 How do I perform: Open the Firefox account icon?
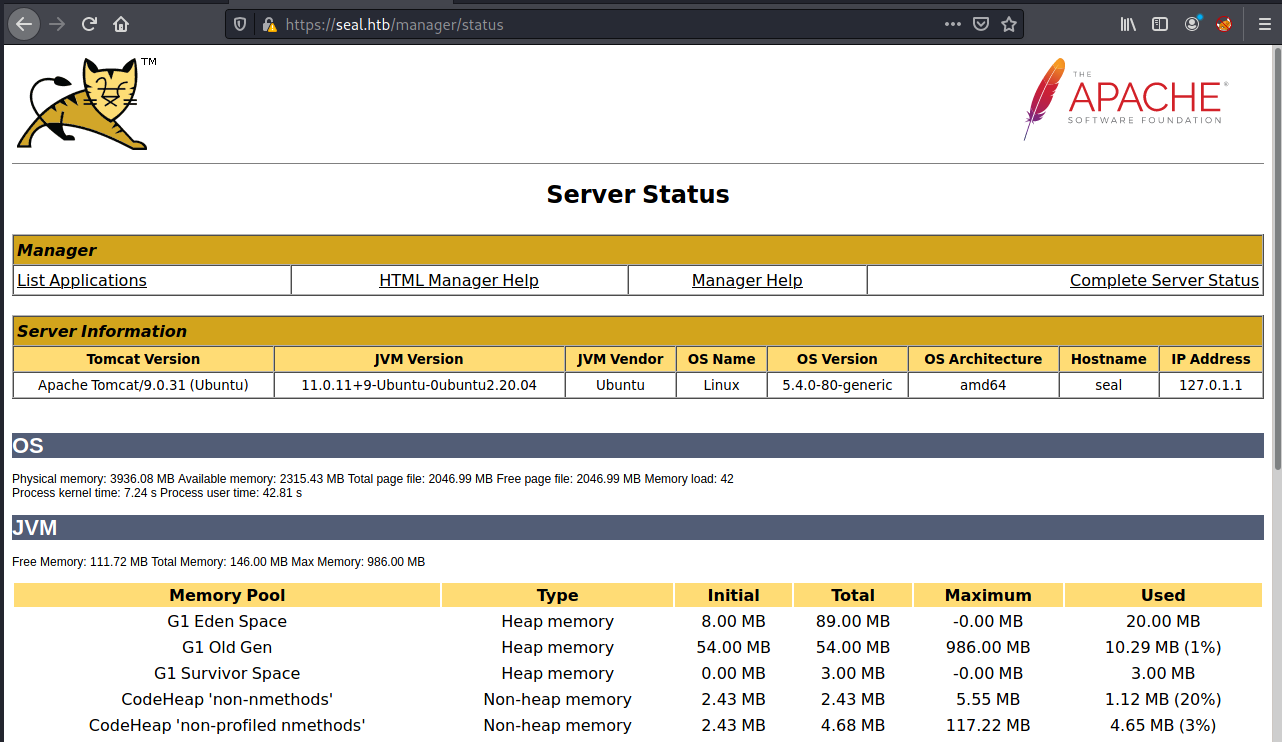click(1192, 24)
